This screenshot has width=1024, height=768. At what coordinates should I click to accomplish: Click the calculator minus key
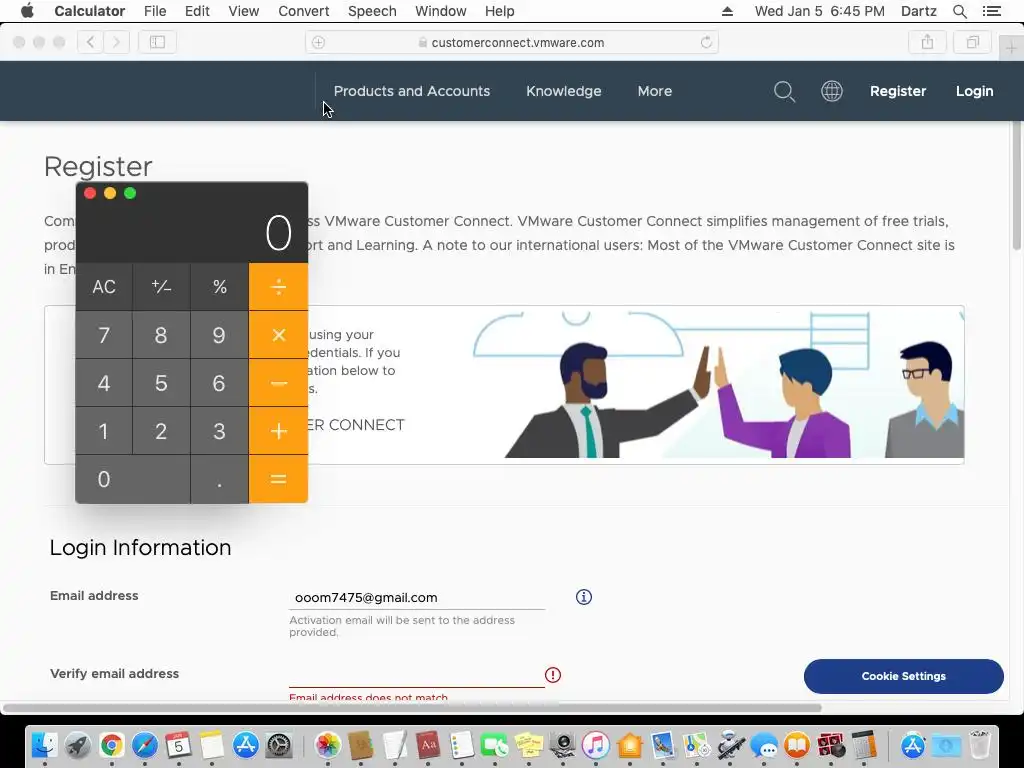coord(278,383)
